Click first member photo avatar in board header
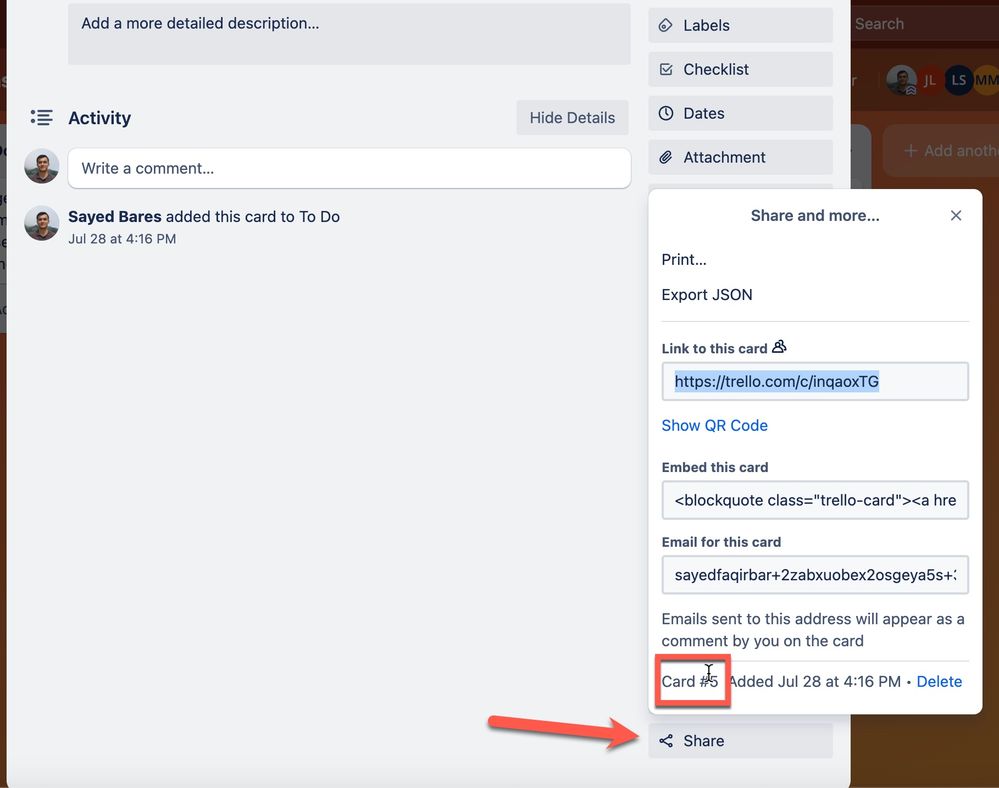999x788 pixels. [x=902, y=80]
